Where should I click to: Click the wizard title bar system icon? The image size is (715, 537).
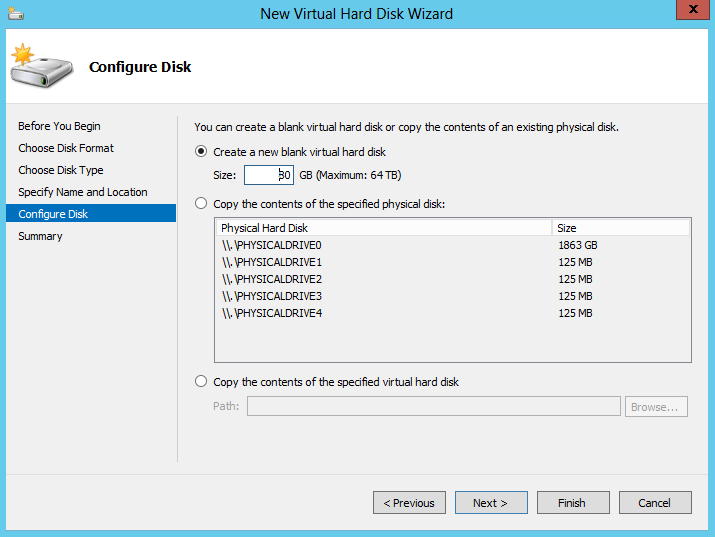(x=15, y=13)
